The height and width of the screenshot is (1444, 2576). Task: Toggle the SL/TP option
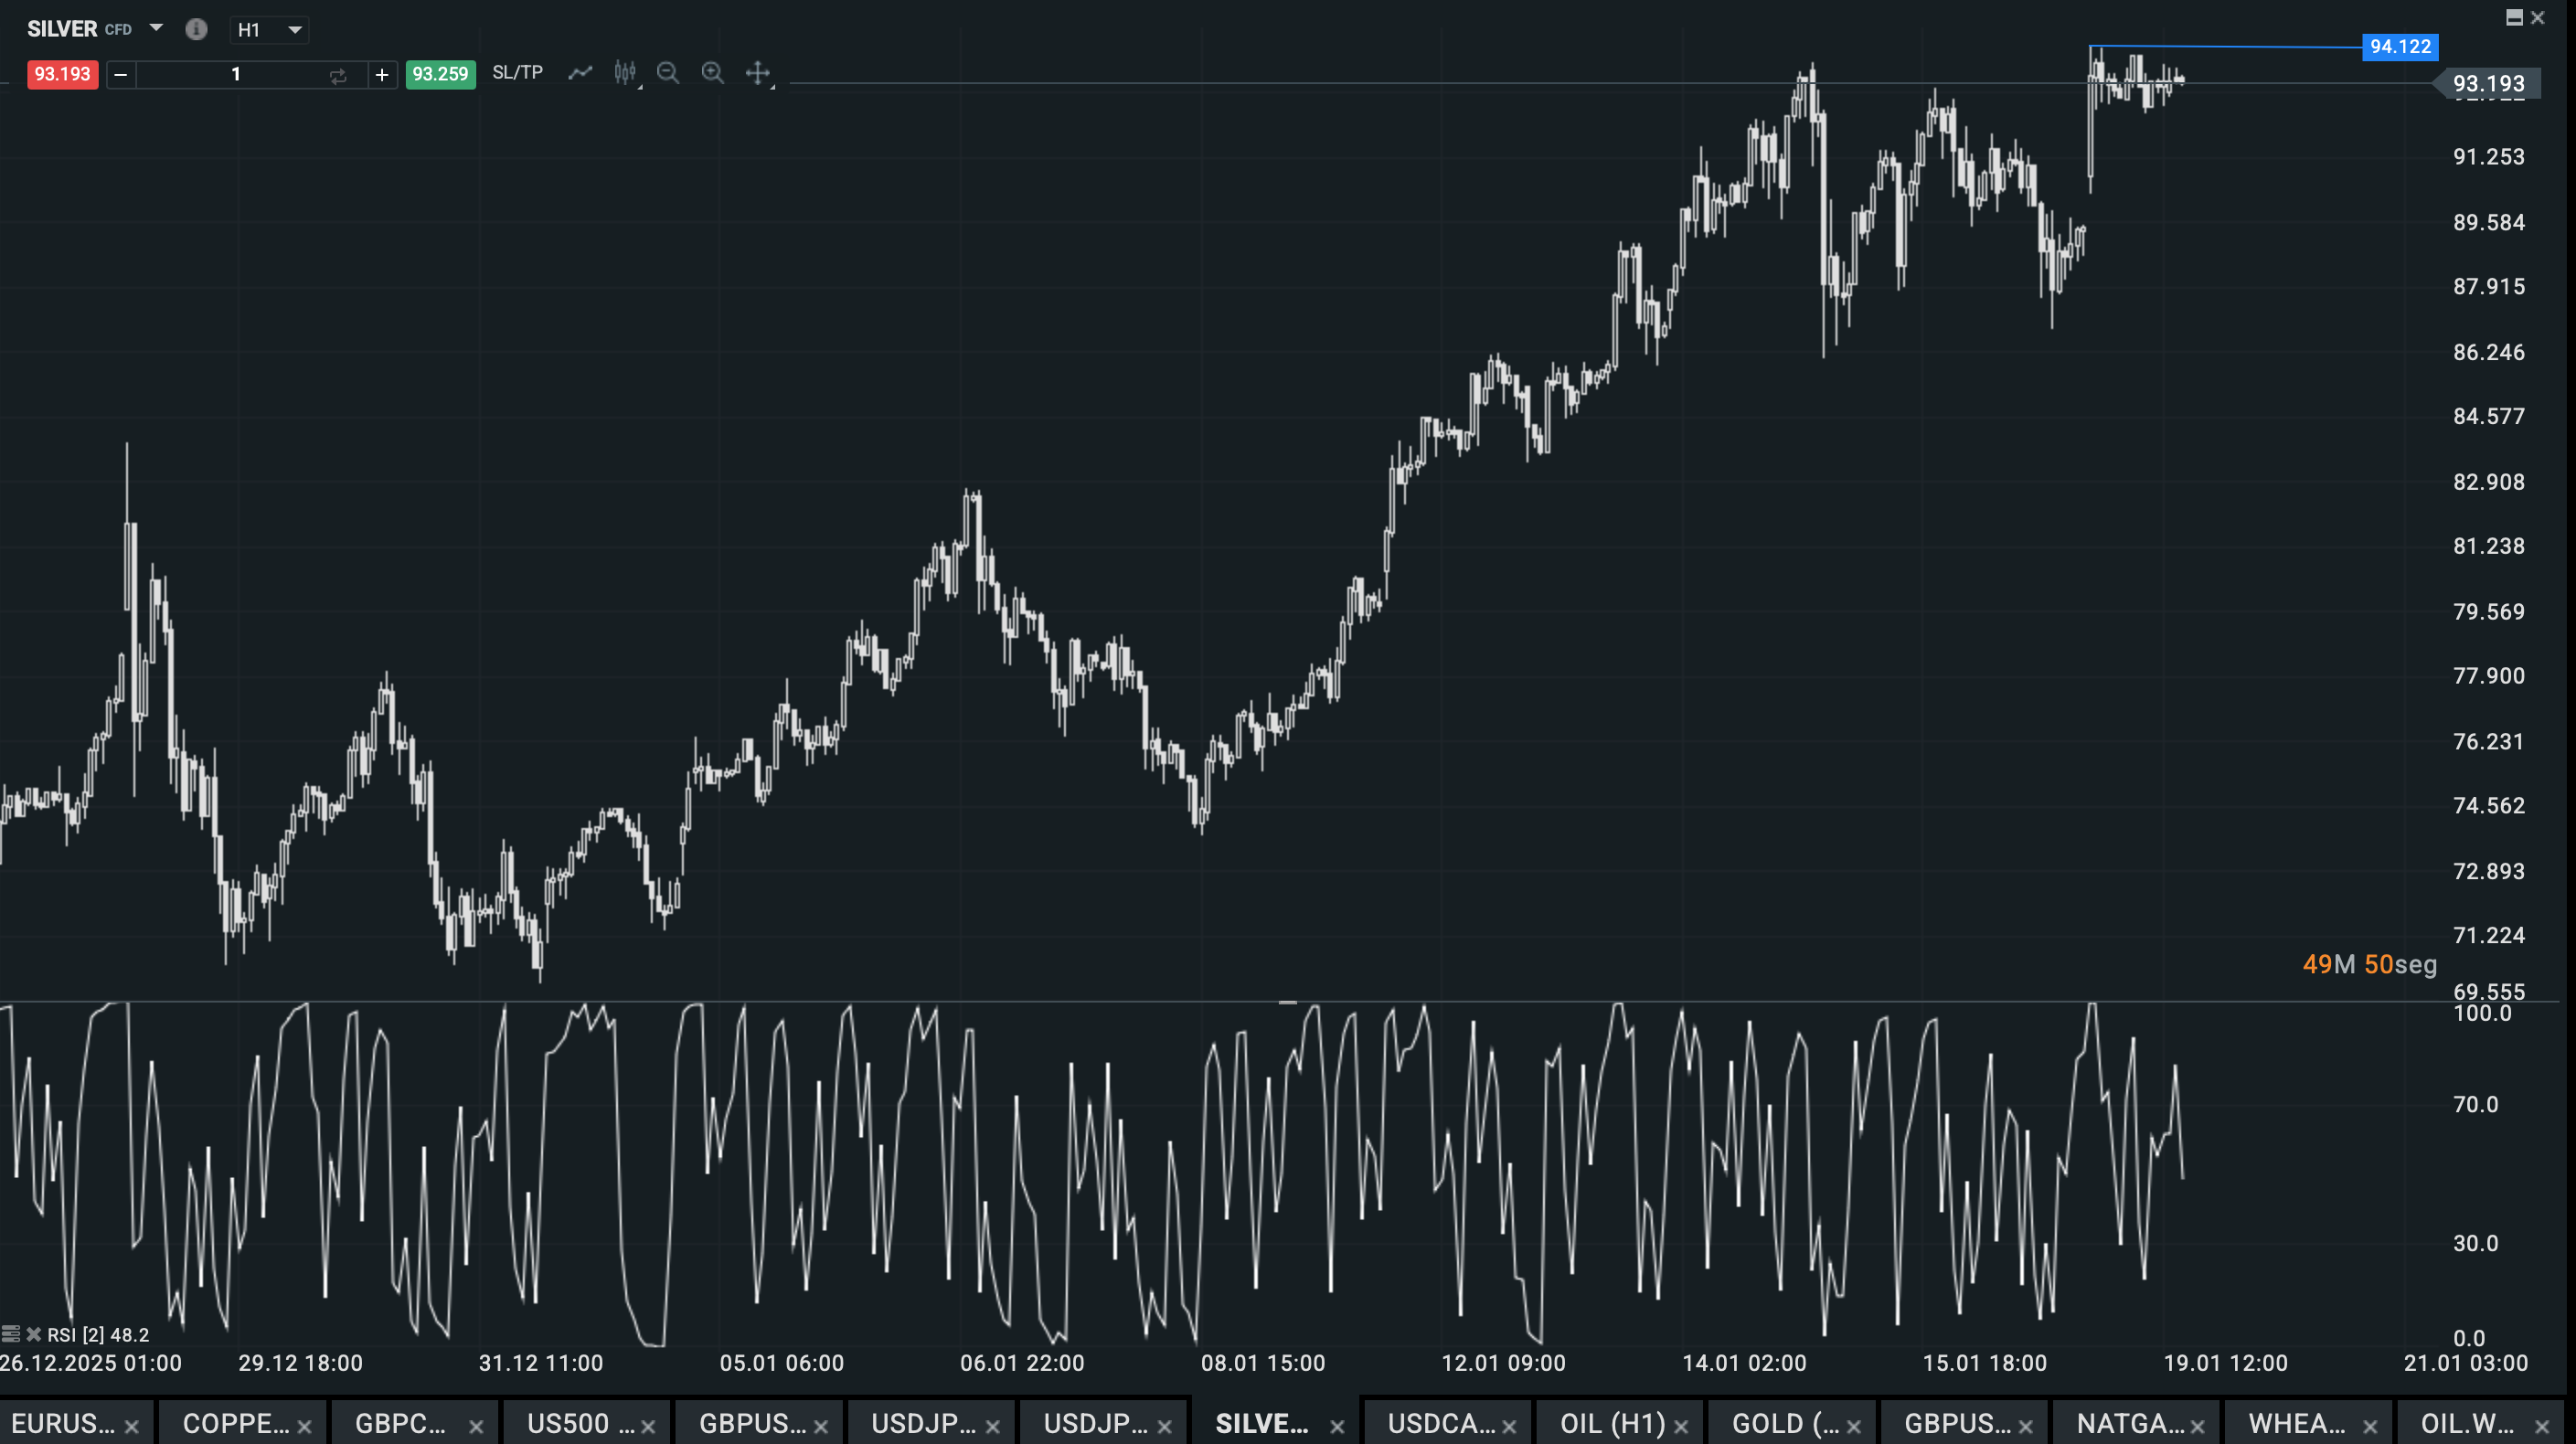tap(517, 73)
